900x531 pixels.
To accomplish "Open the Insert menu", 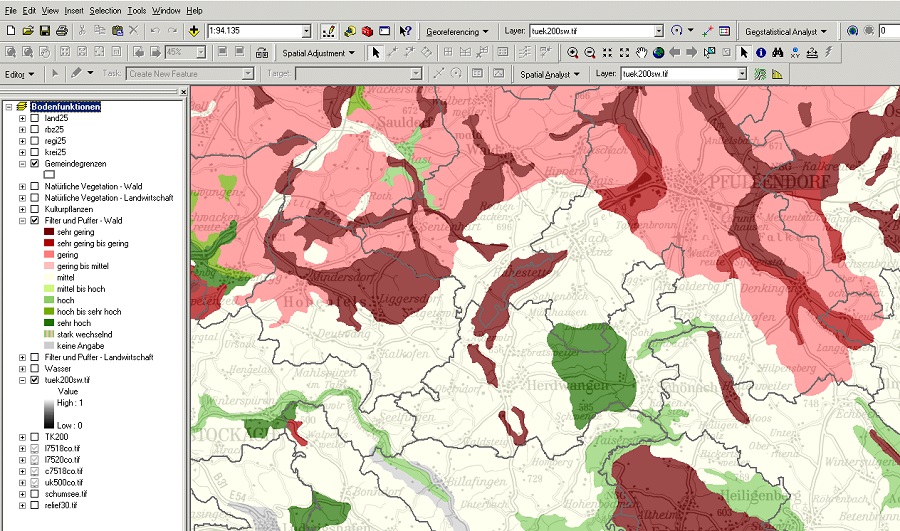I will point(74,10).
